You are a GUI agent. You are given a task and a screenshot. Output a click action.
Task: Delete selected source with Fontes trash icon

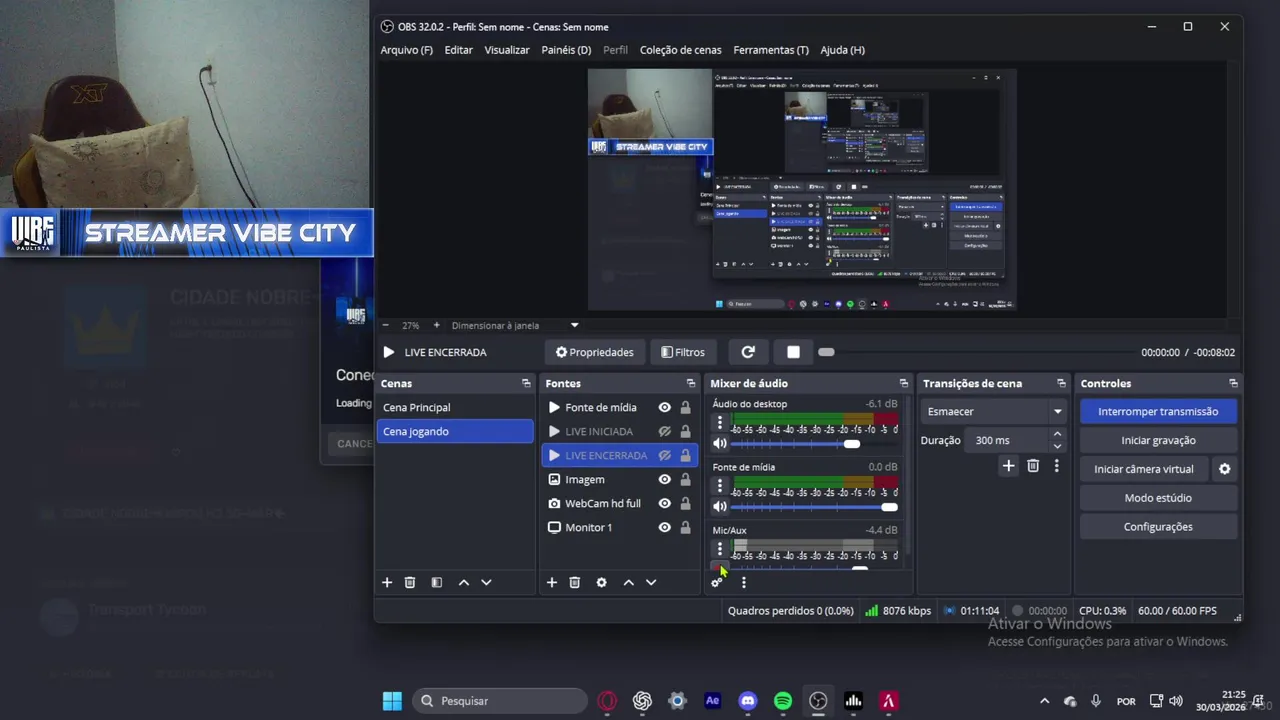click(575, 582)
